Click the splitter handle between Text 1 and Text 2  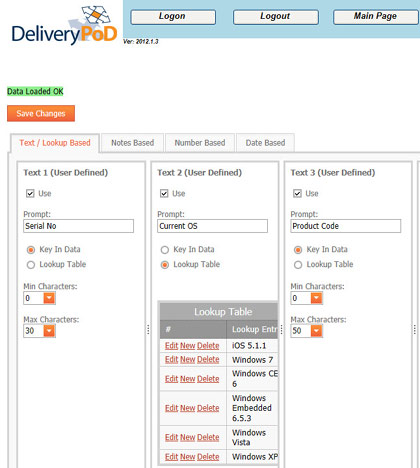tap(148, 329)
